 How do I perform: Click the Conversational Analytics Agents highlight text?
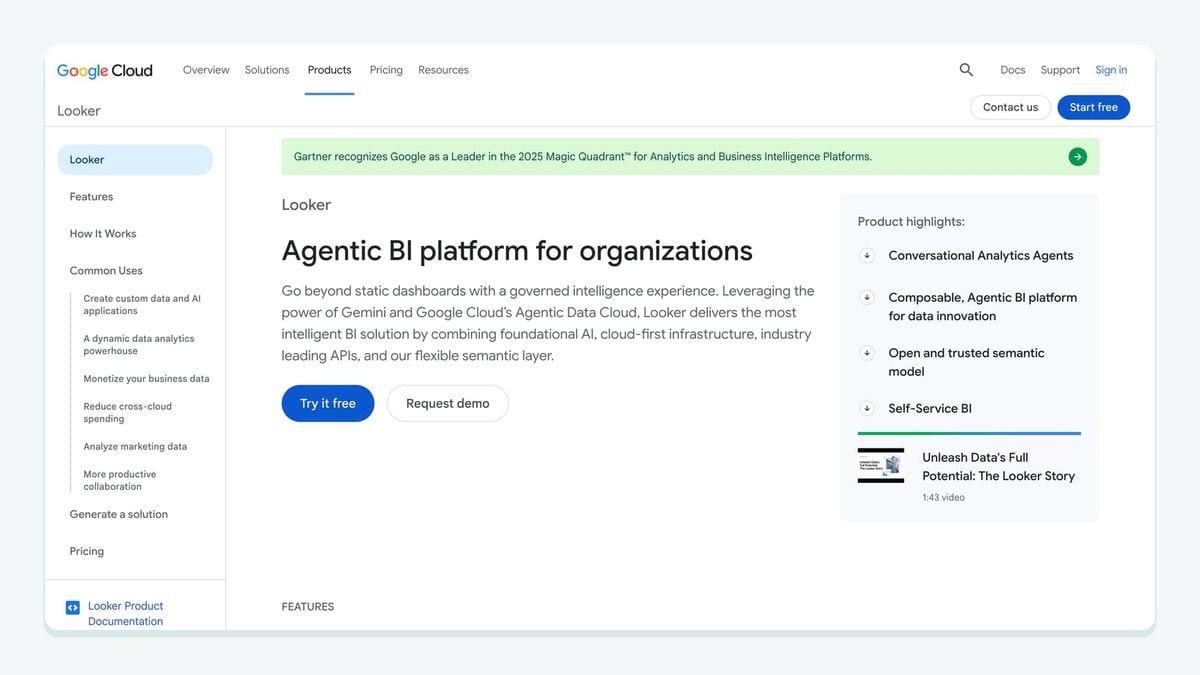click(981, 255)
